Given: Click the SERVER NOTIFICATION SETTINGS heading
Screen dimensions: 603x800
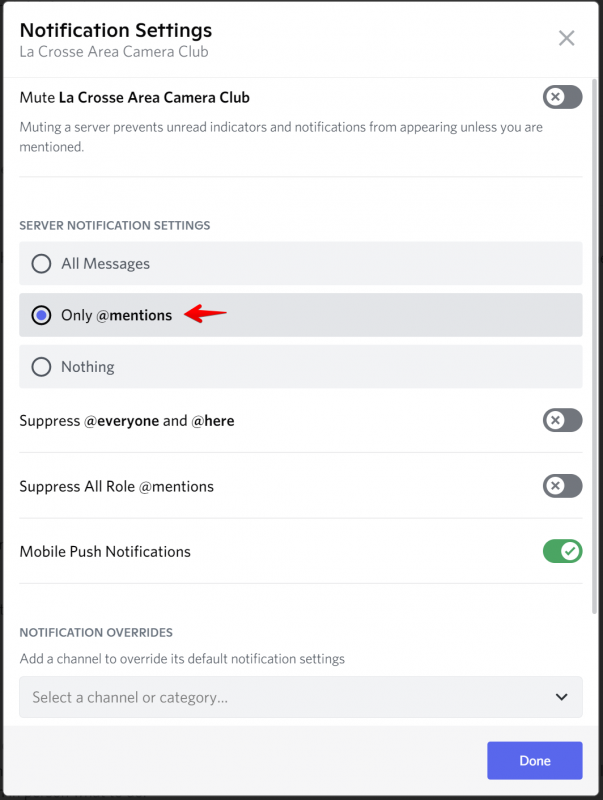Looking at the screenshot, I should tap(114, 225).
